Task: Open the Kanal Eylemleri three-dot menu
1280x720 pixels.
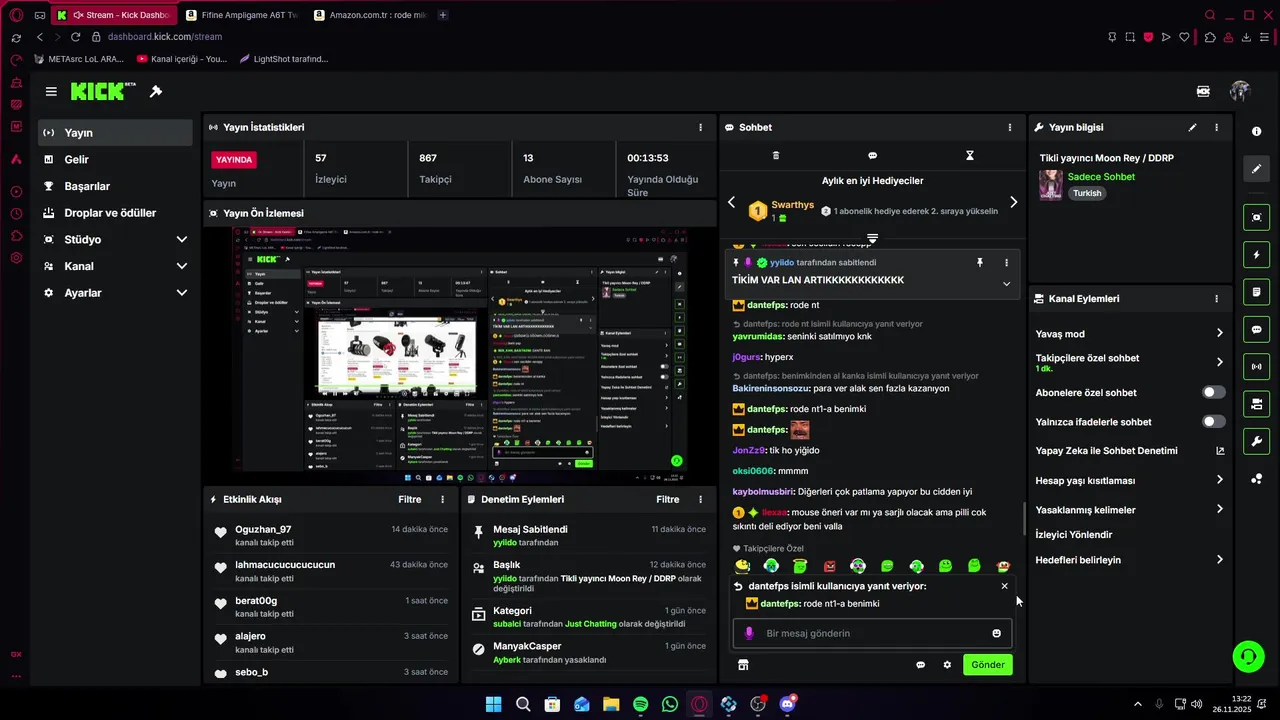Action: 1216,298
